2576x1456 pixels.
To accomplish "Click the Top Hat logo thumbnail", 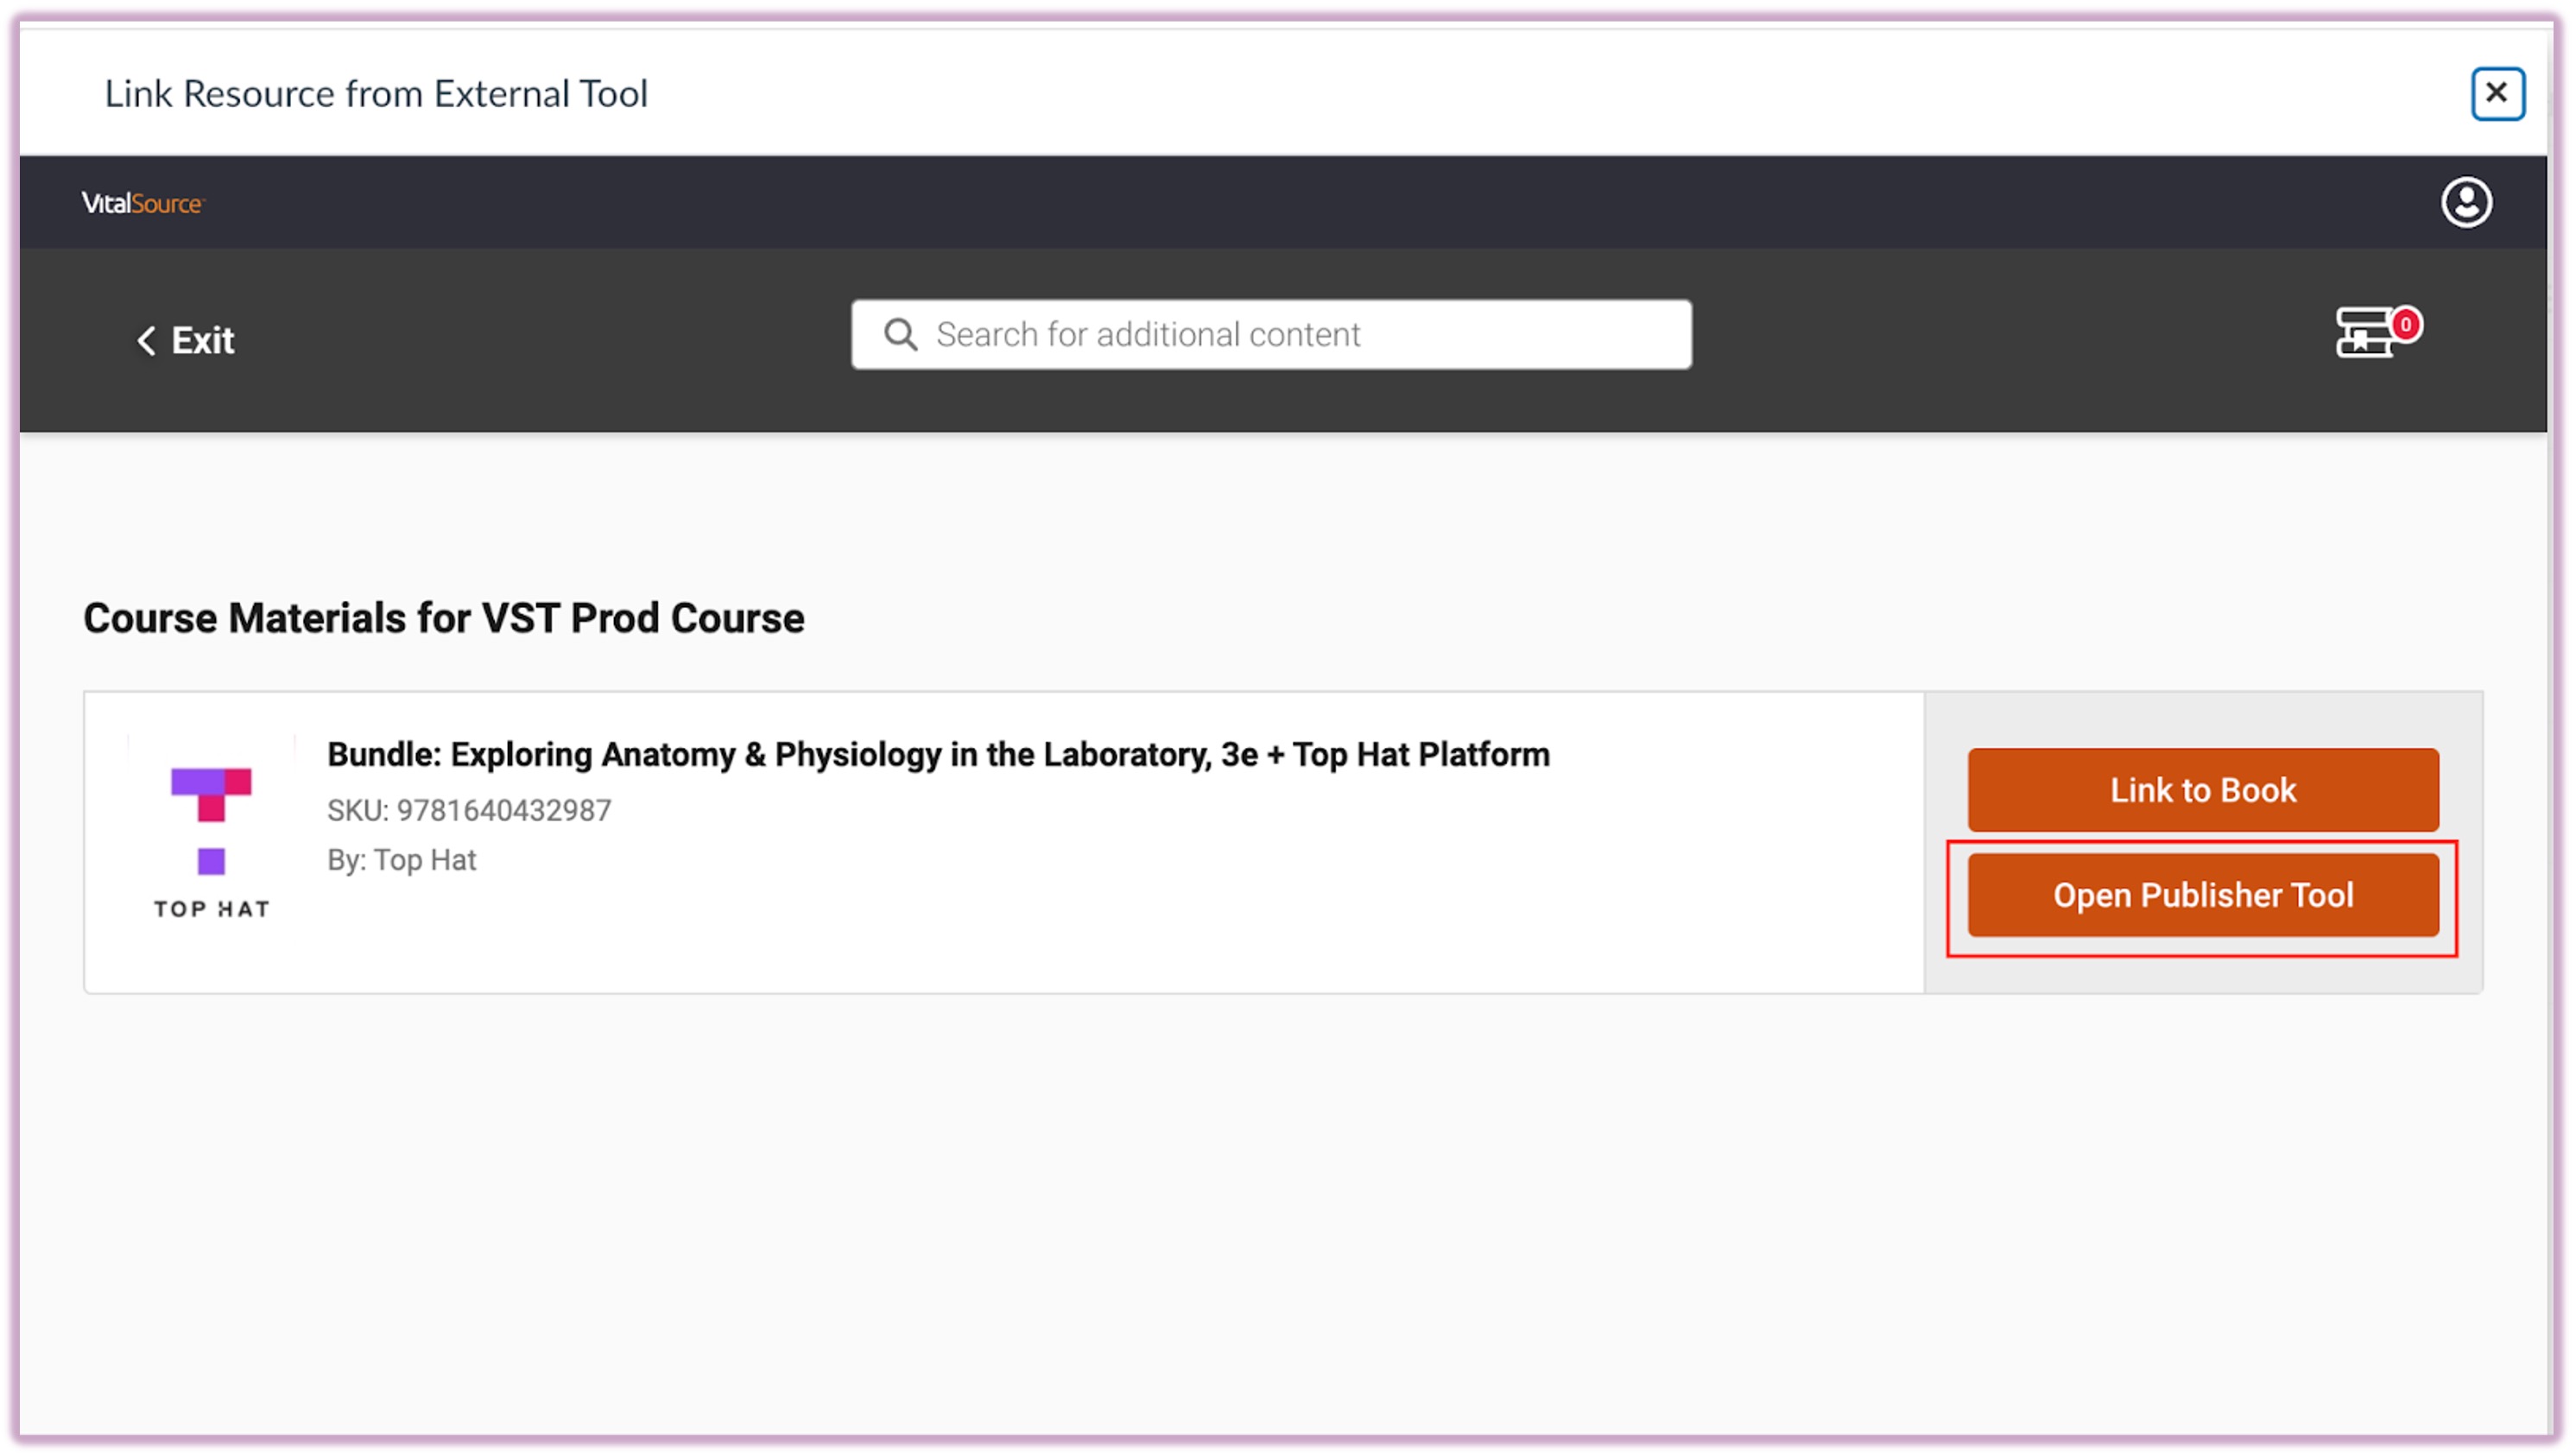I will 211,819.
